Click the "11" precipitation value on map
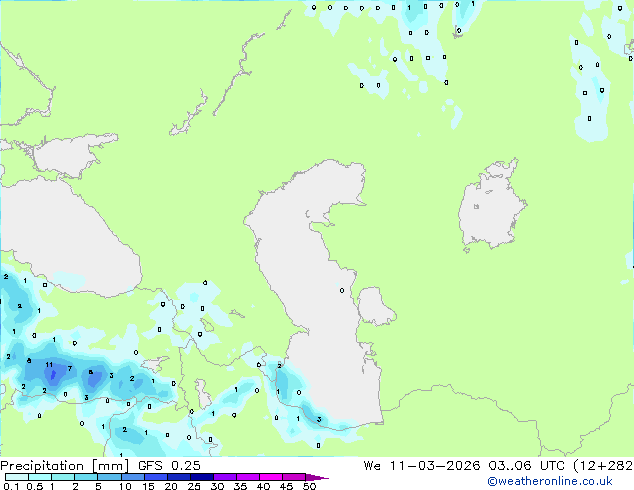This screenshot has height=490, width=634. [49, 365]
